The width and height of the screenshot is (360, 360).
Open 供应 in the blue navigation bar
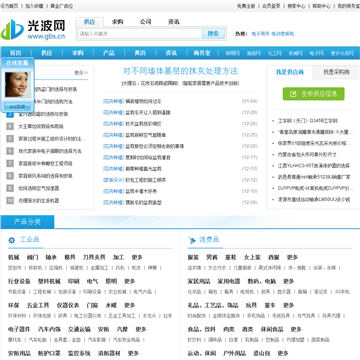click(47, 53)
